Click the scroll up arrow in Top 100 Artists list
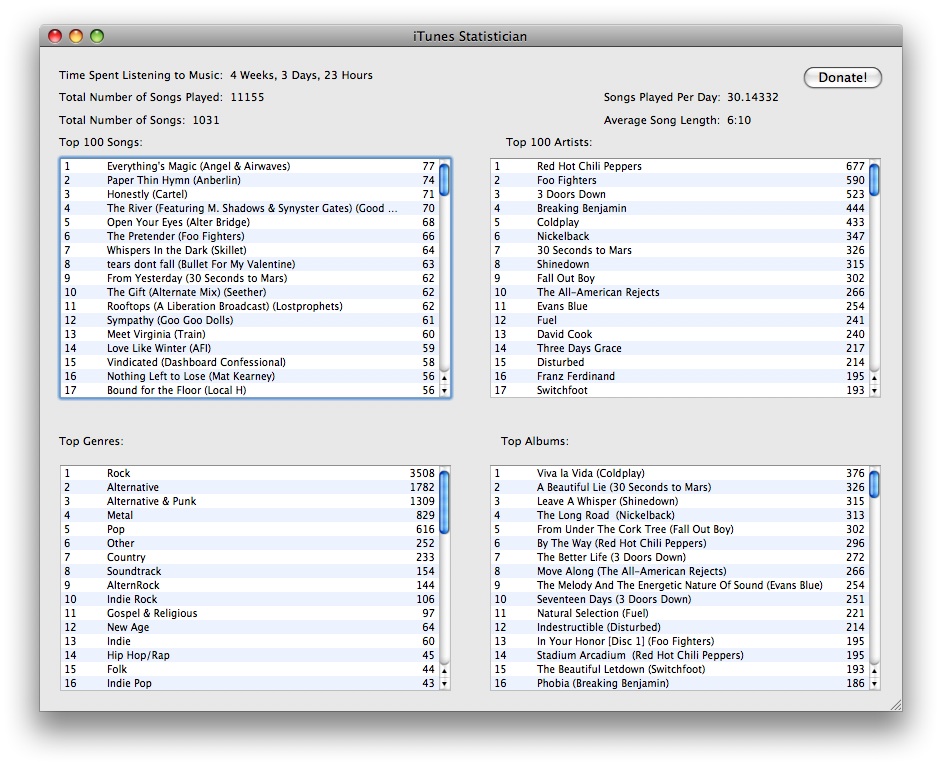The width and height of the screenshot is (942, 766). point(875,377)
